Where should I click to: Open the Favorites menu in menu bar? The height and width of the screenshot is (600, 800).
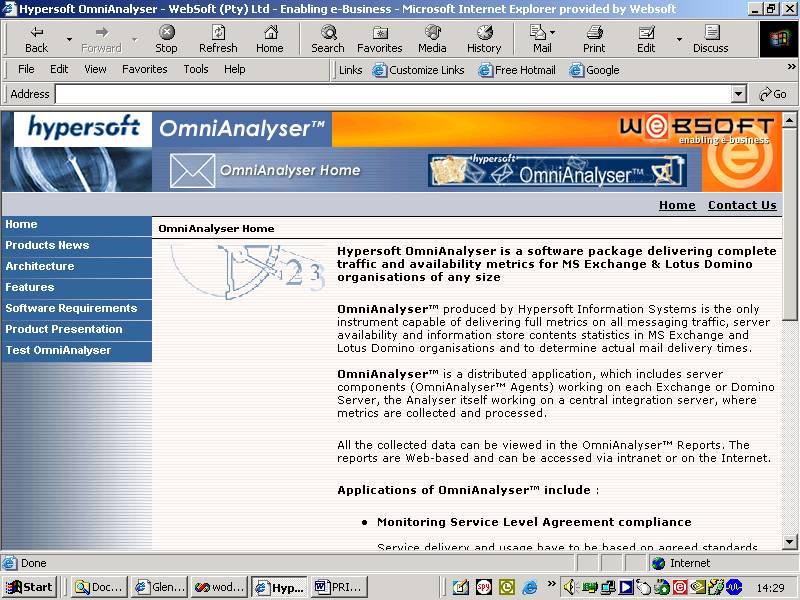pos(144,69)
